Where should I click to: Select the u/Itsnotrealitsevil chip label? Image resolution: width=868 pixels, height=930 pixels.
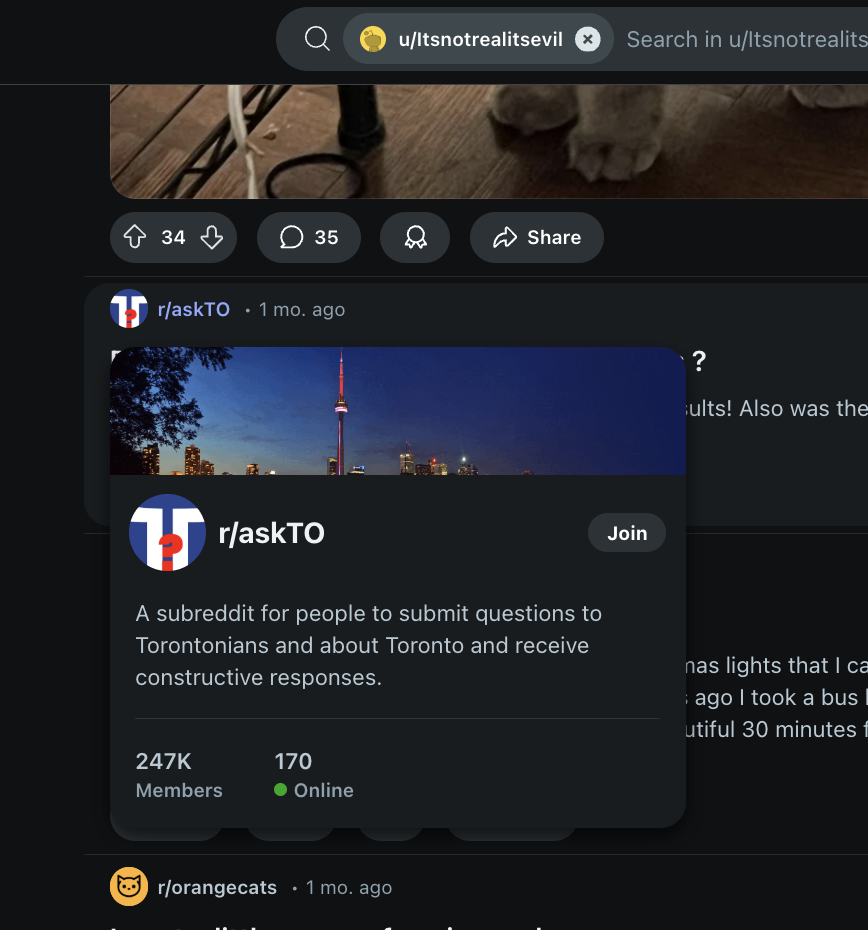click(x=480, y=39)
